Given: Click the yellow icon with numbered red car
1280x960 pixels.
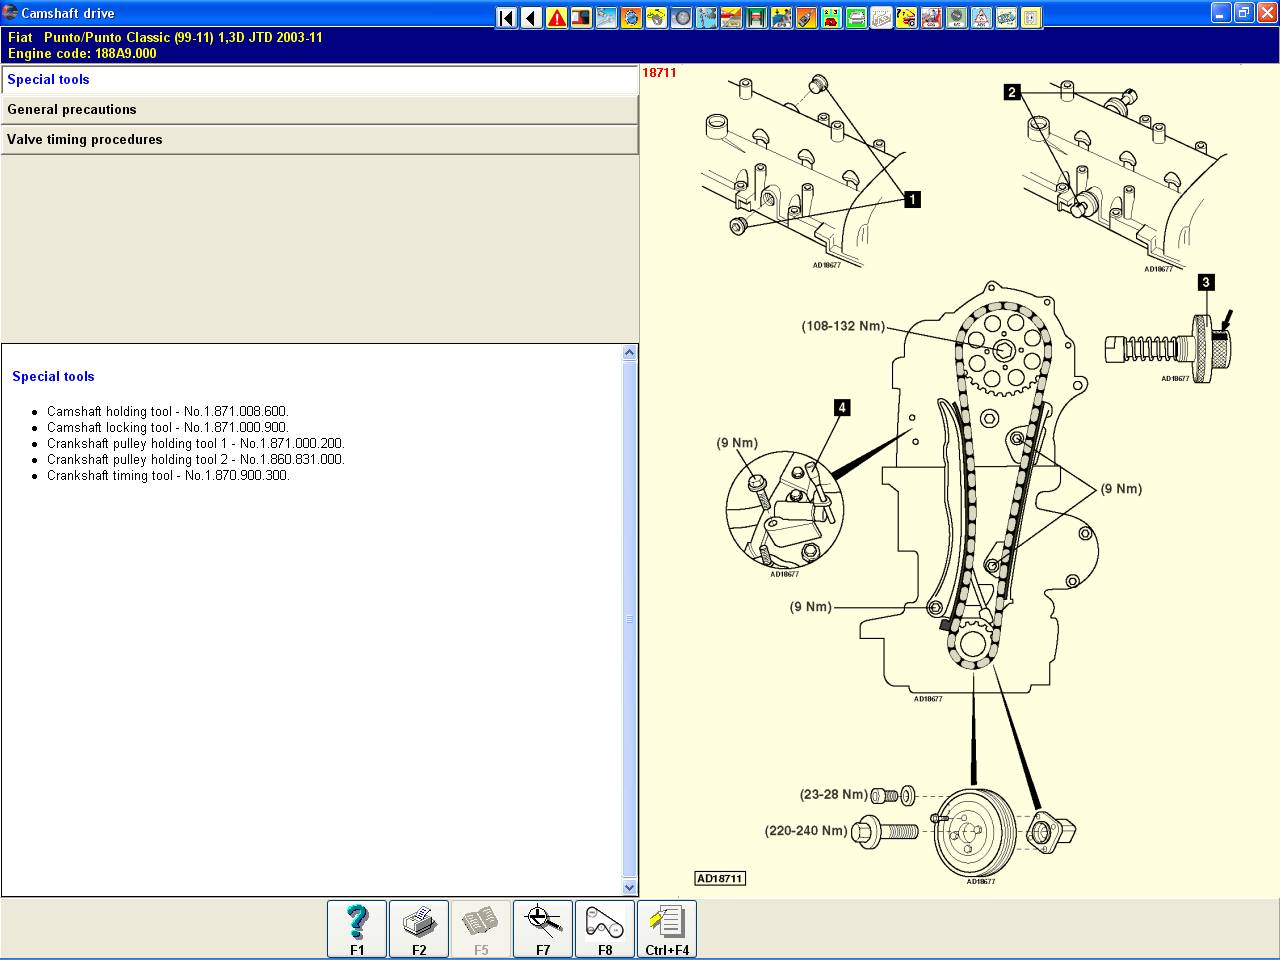Looking at the screenshot, I should click(x=832, y=17).
